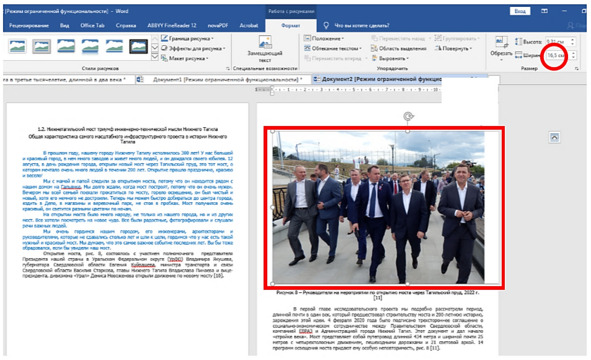This screenshot has width=591, height=360.
Task: Open Макет рисунка dropdown
Action: tap(184, 58)
